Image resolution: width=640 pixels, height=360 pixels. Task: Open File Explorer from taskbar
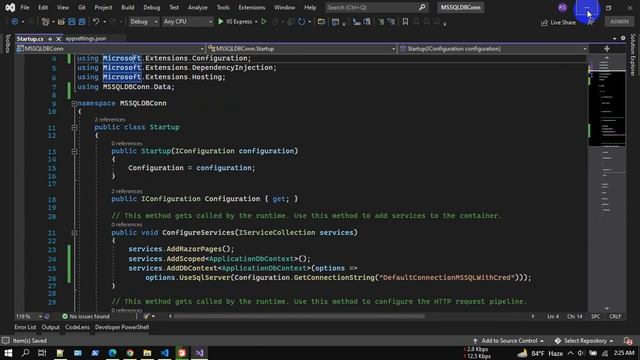point(147,353)
